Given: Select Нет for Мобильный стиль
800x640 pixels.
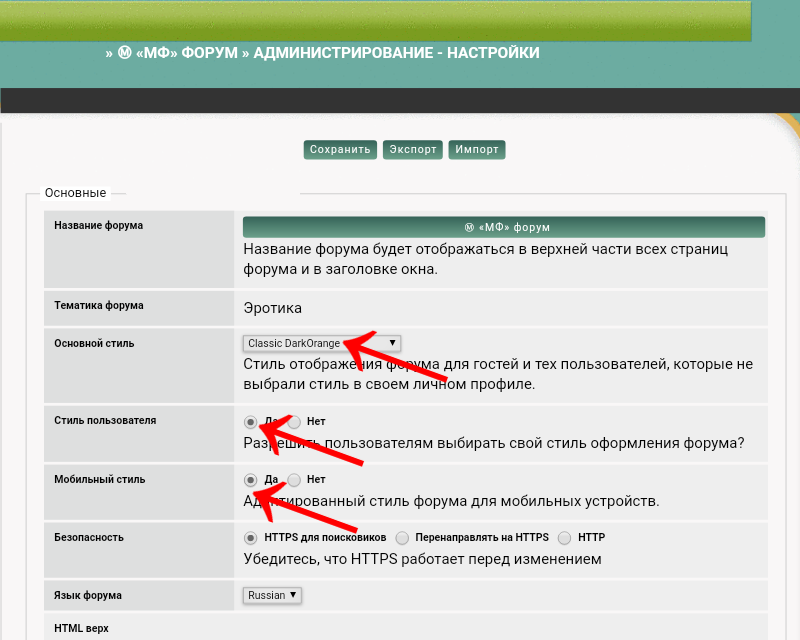Looking at the screenshot, I should (294, 480).
